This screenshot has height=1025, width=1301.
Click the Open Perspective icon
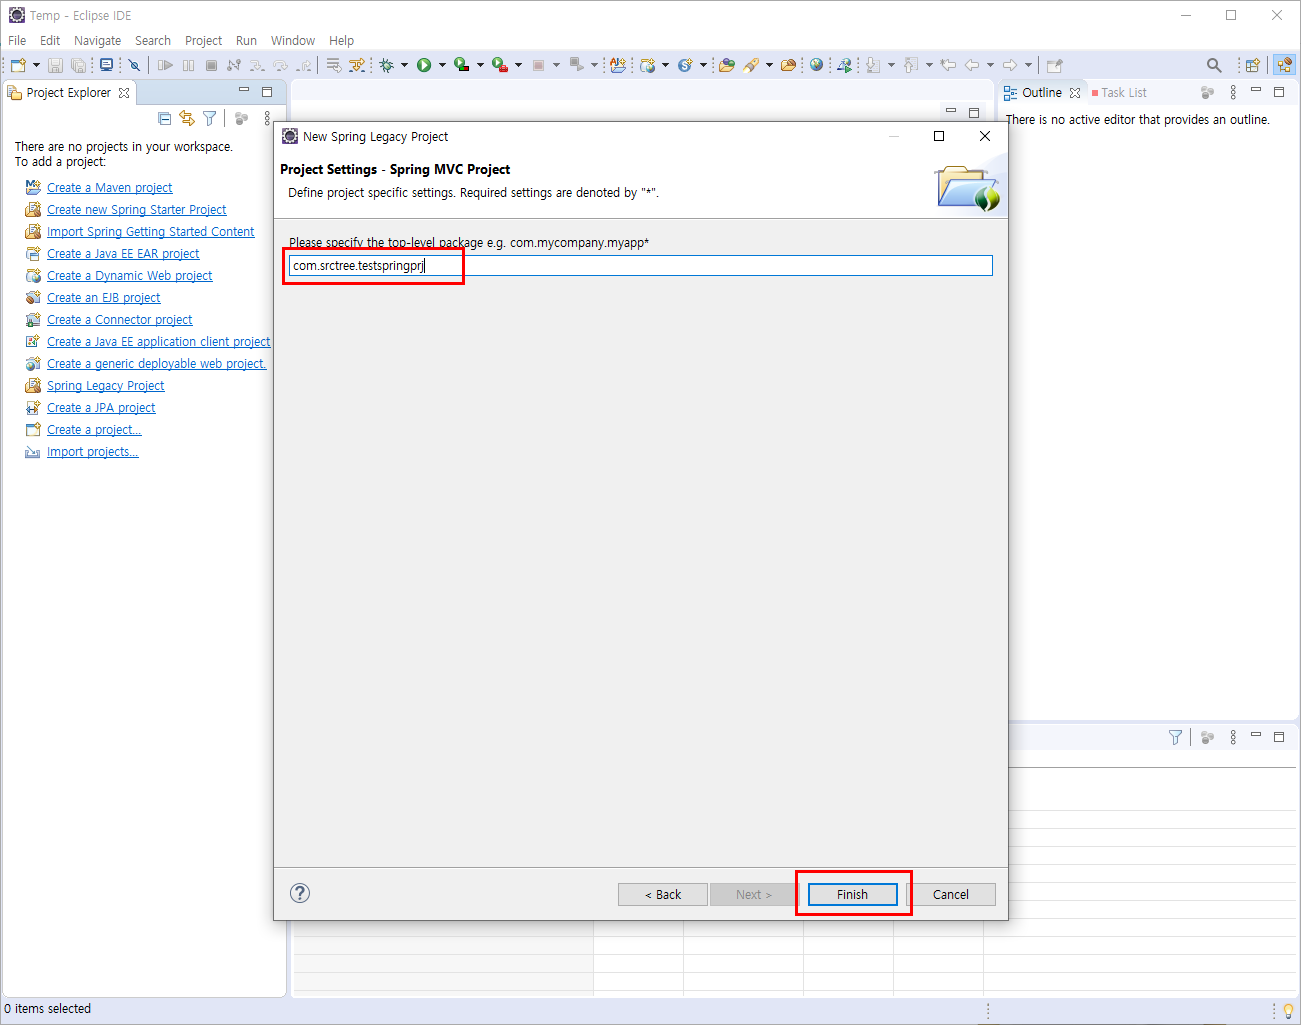pyautogui.click(x=1252, y=65)
